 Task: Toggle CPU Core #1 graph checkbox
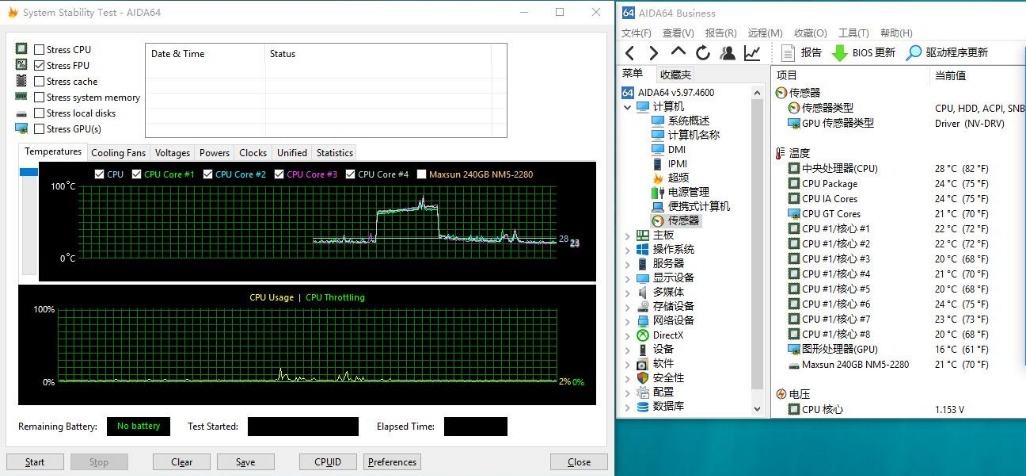click(x=137, y=174)
